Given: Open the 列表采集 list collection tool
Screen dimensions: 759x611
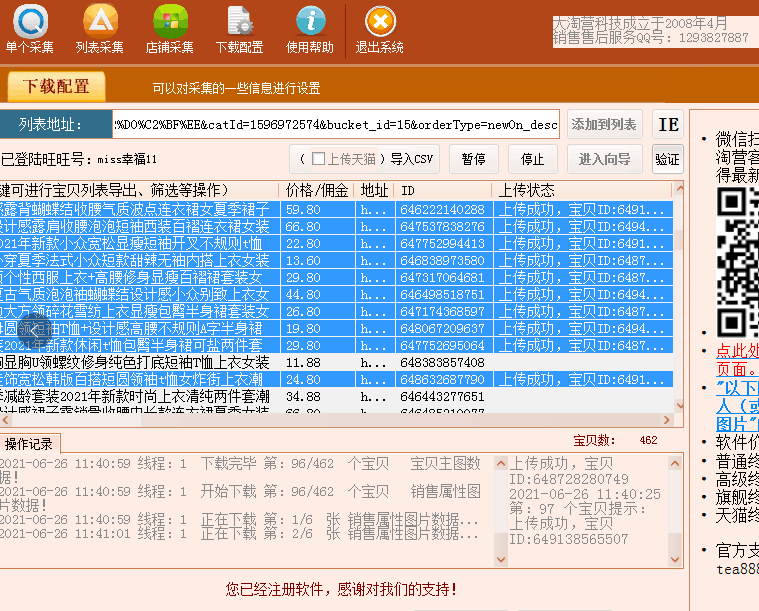Looking at the screenshot, I should point(100,30).
